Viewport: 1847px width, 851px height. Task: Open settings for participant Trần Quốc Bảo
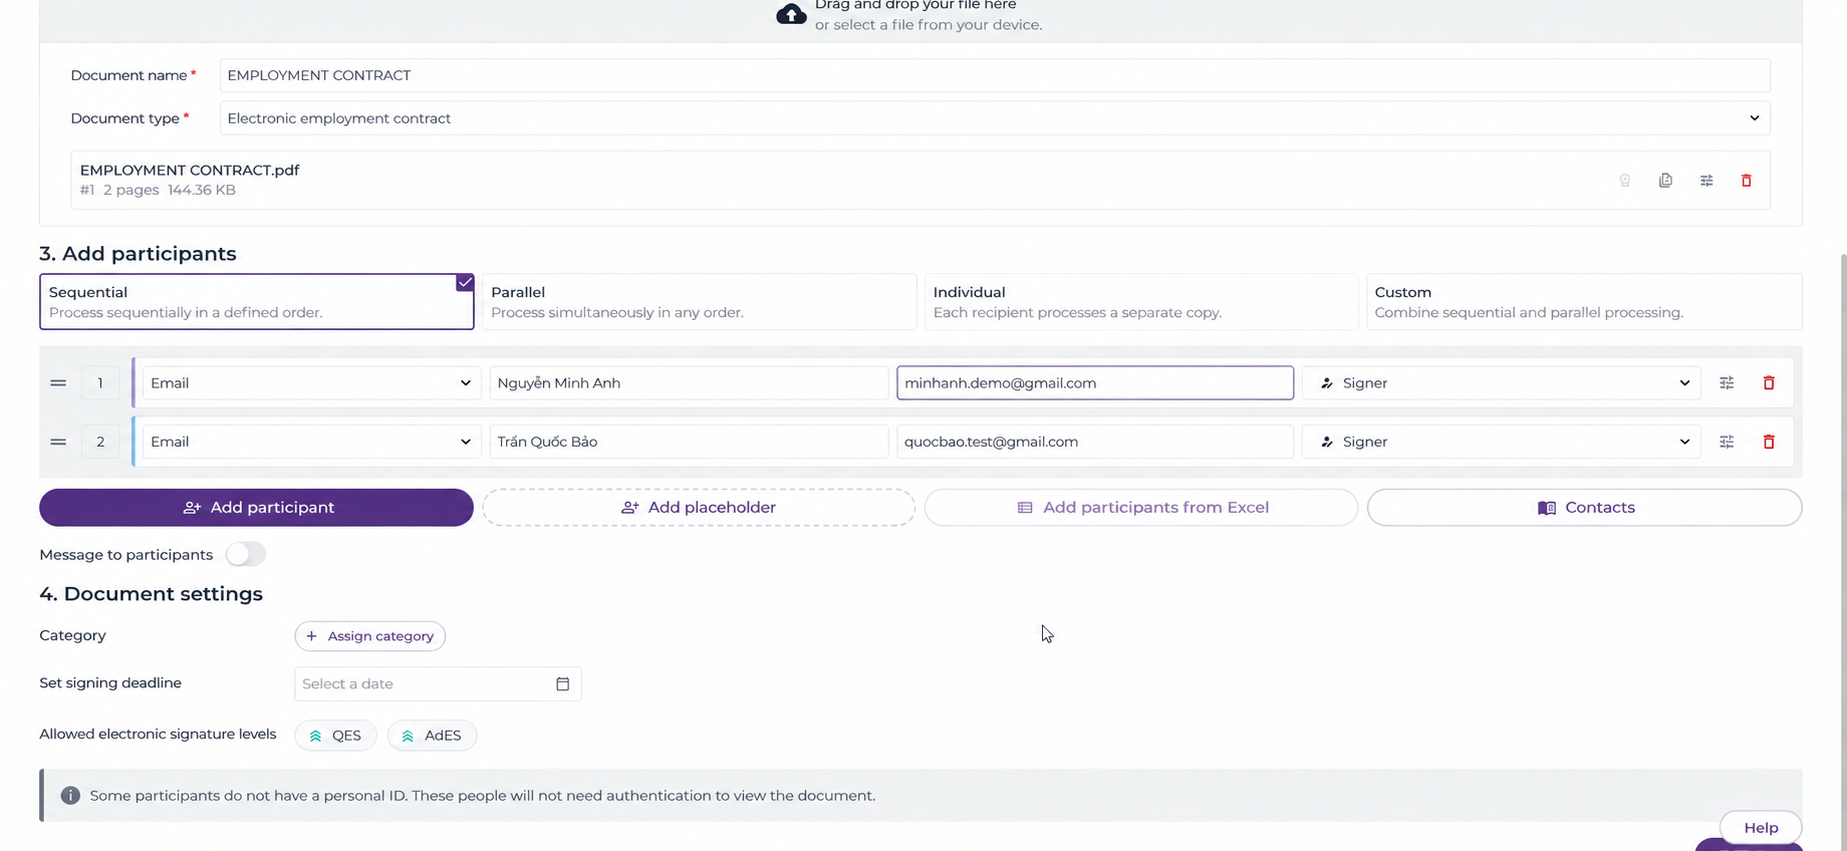click(x=1726, y=442)
